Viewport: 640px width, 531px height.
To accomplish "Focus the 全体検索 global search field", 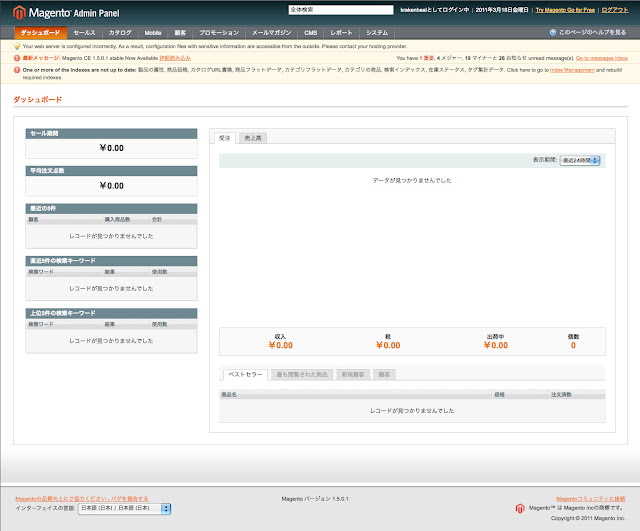I will tap(341, 10).
